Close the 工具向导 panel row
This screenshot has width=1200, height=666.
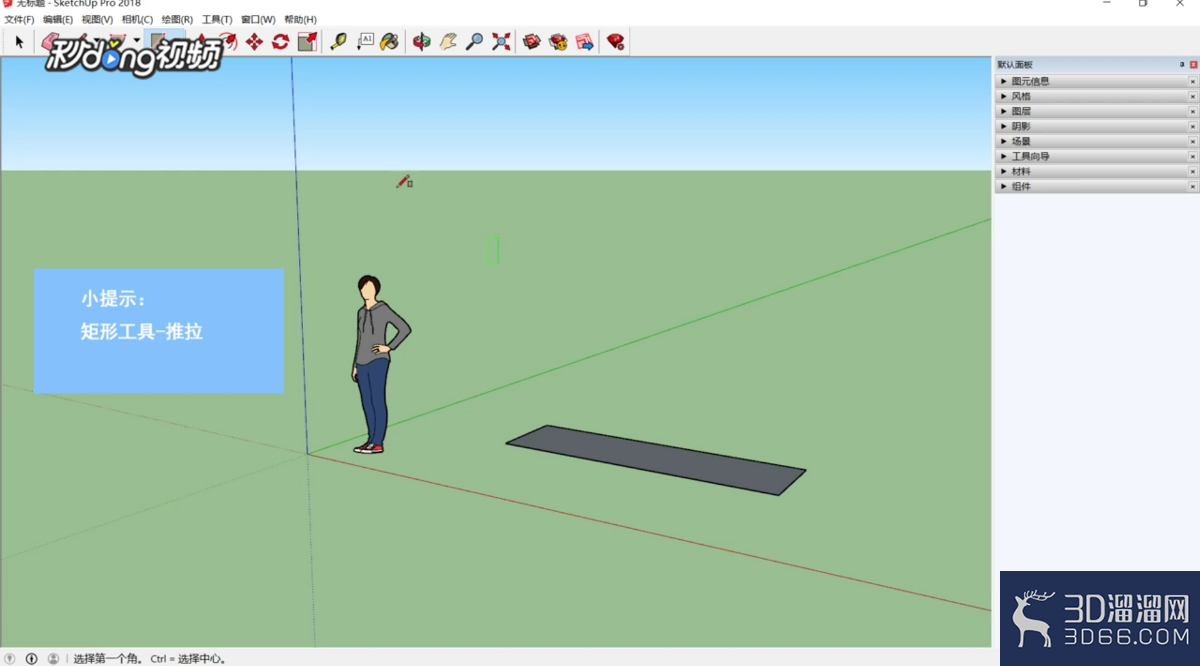[1193, 156]
